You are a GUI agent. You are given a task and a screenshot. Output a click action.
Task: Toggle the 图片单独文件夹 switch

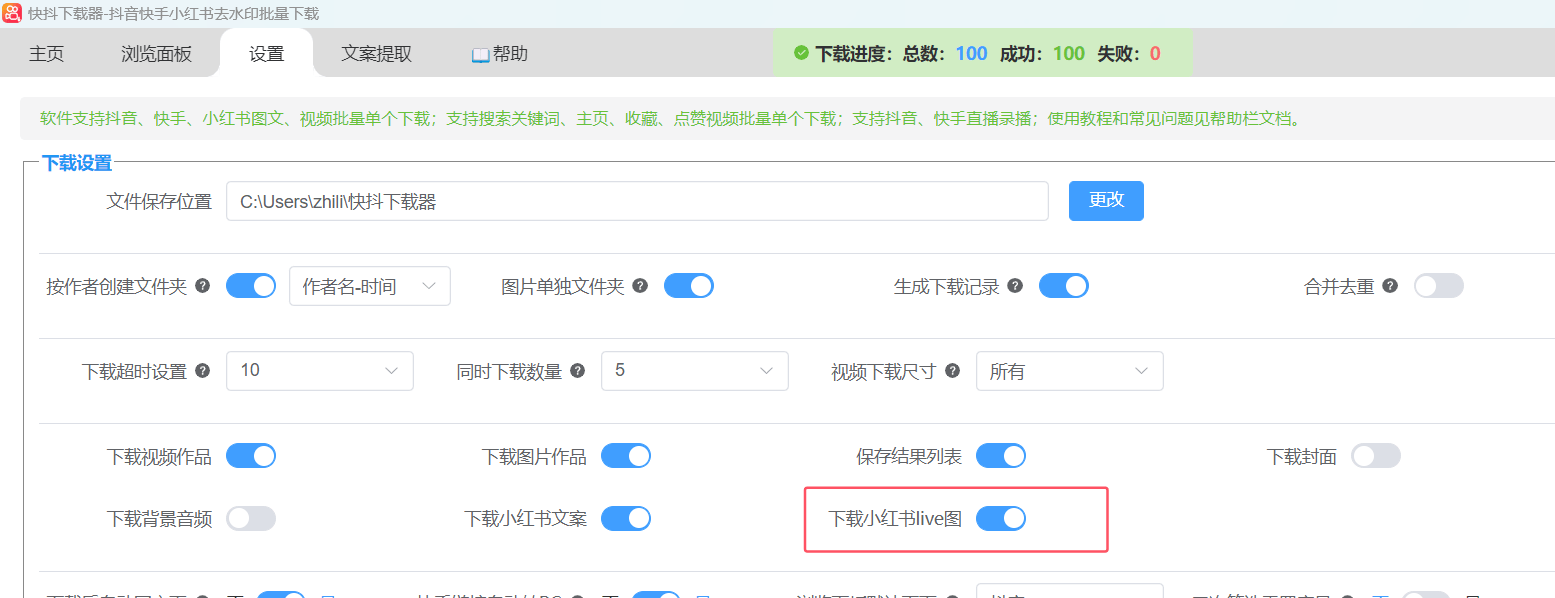coord(689,286)
